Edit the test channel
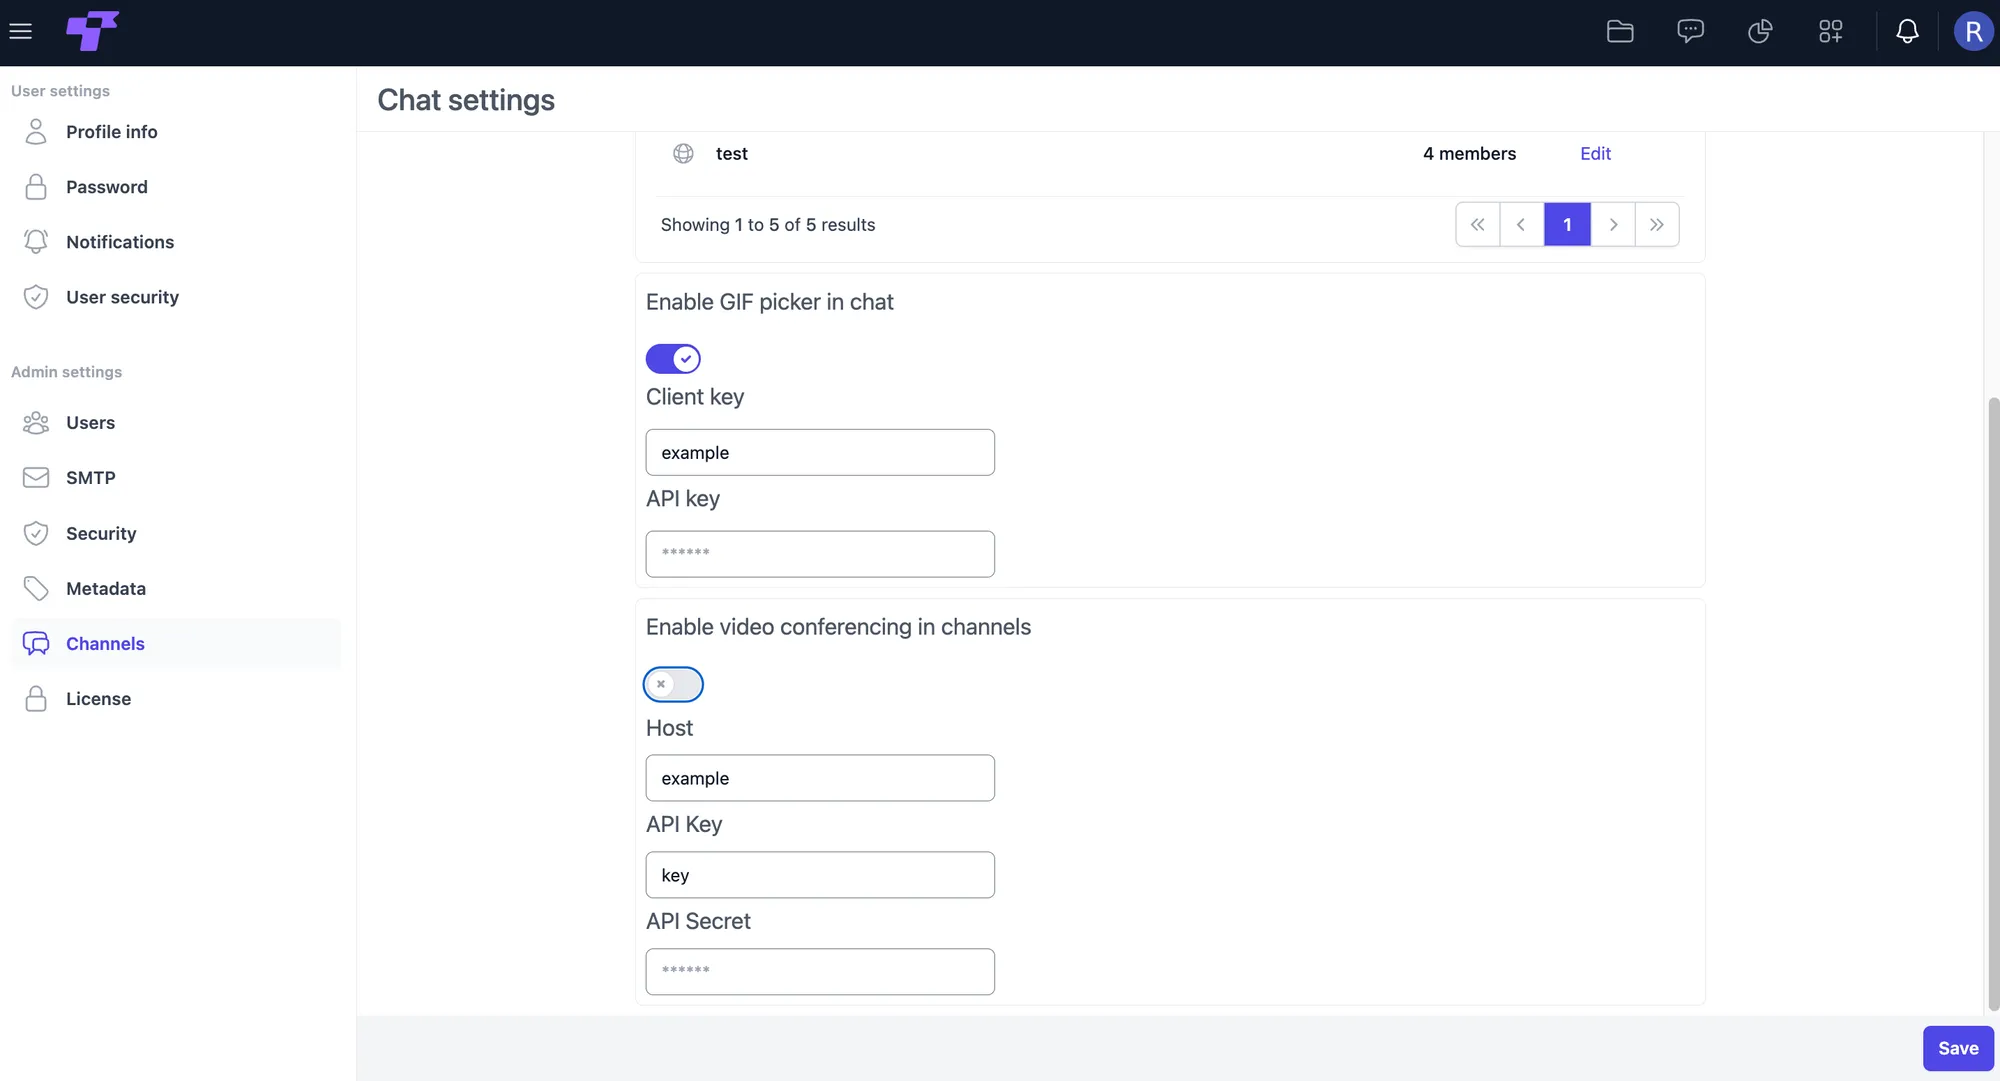 (x=1595, y=153)
